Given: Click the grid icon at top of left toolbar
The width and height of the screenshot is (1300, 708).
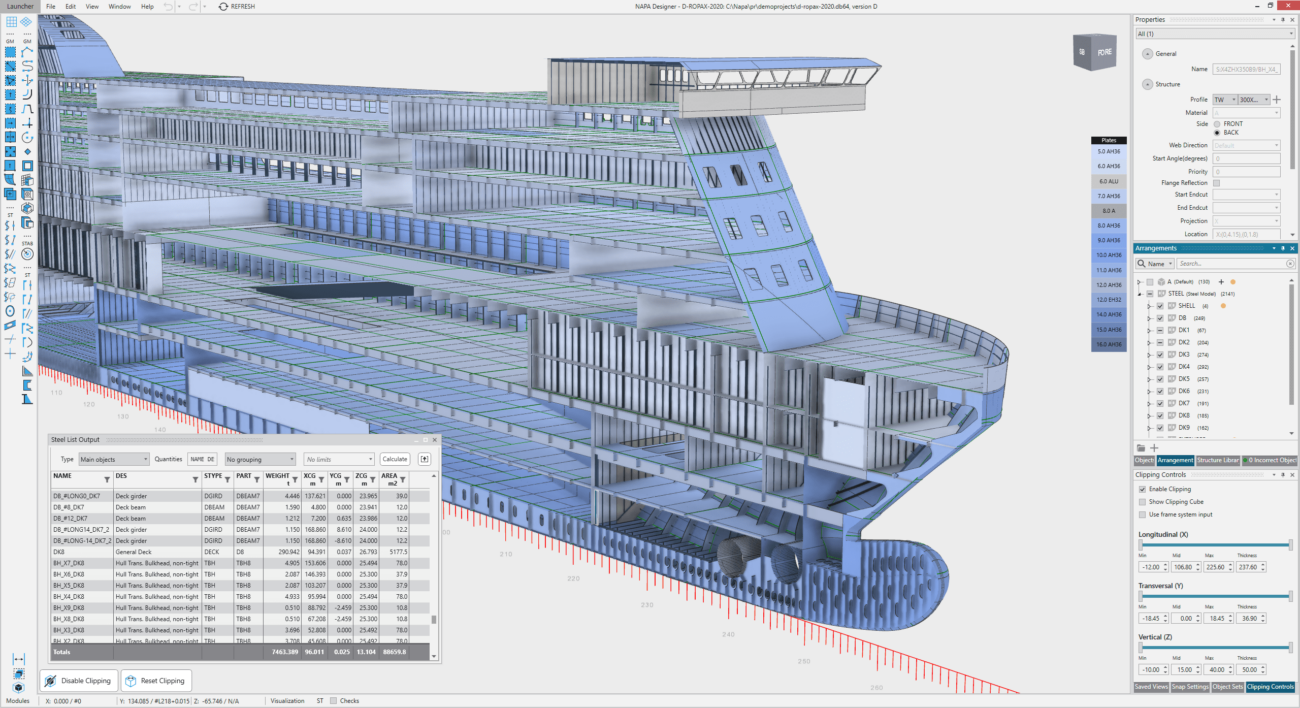Looking at the screenshot, I should (x=10, y=21).
